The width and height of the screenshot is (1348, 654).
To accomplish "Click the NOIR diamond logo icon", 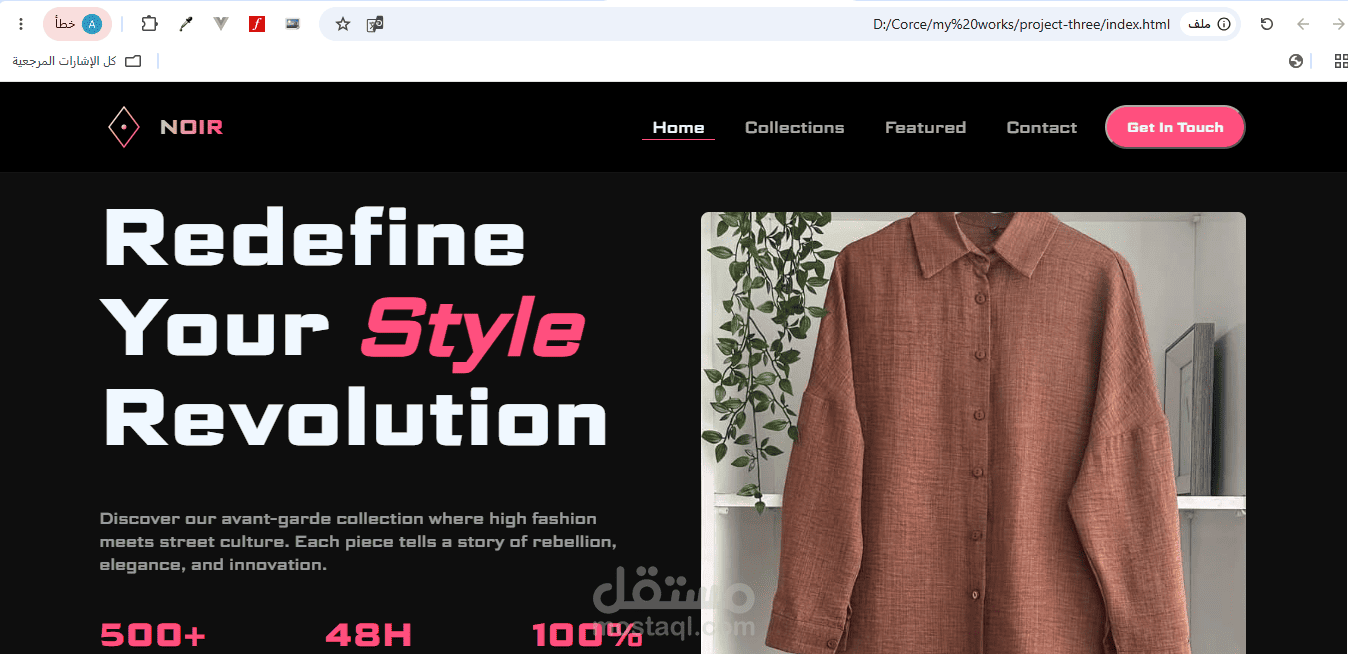I will 123,127.
